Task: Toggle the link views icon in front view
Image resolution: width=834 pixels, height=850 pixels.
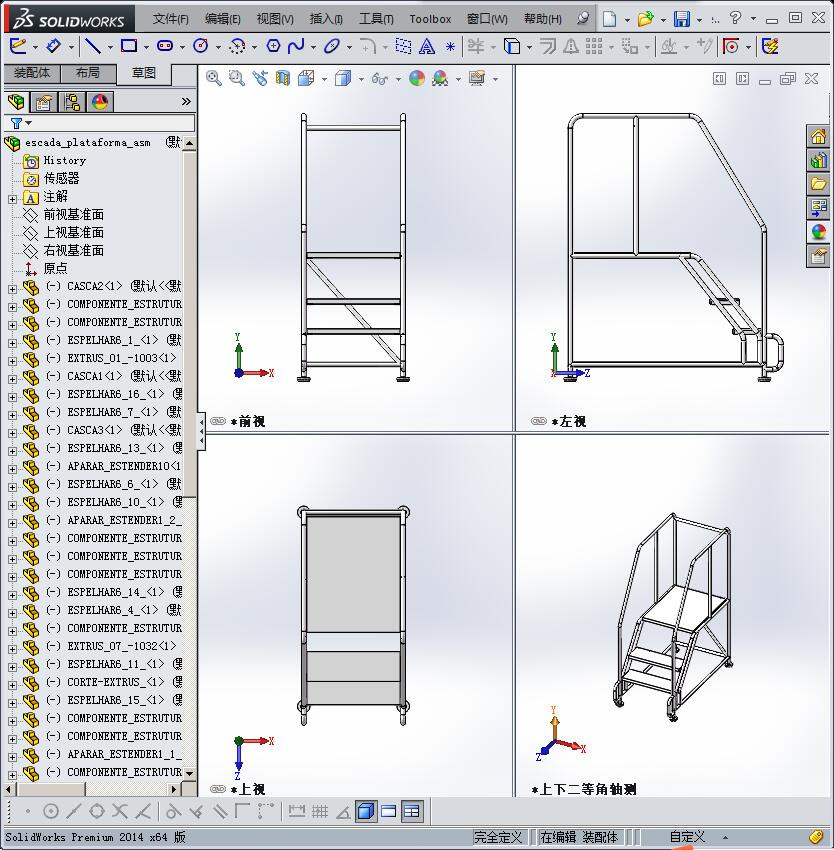Action: pyautogui.click(x=217, y=421)
